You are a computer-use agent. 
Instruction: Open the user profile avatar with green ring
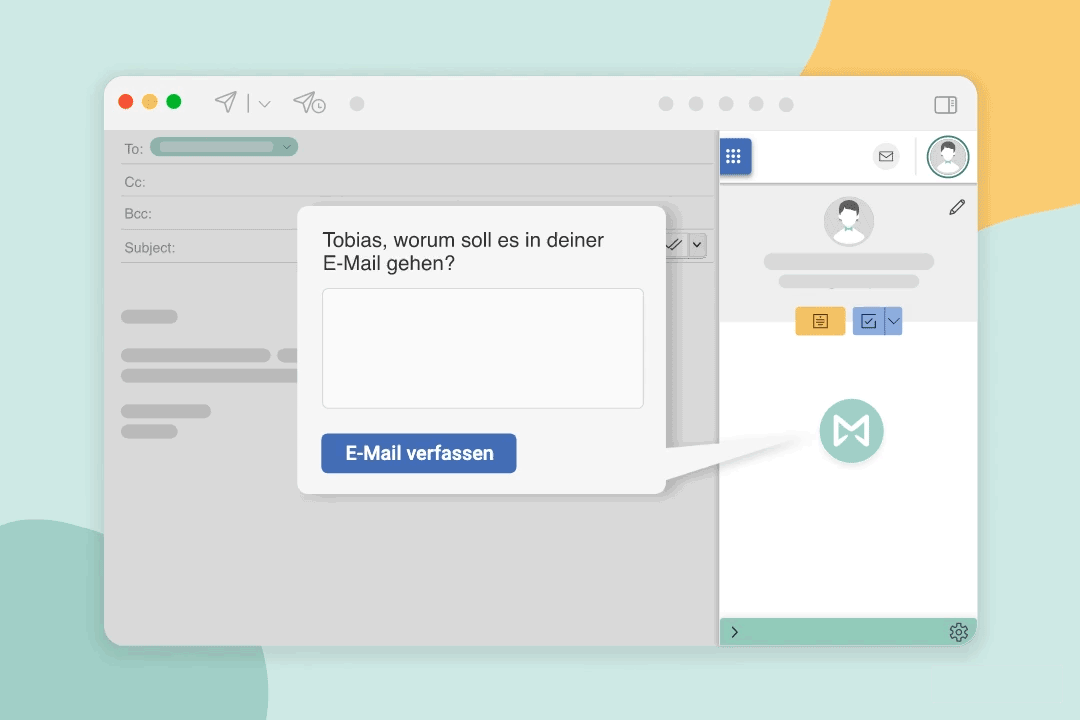[x=948, y=157]
